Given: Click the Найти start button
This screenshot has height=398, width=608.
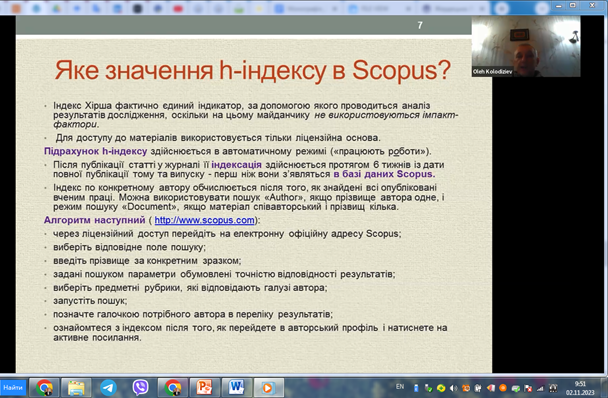Looking at the screenshot, I should [x=13, y=388].
